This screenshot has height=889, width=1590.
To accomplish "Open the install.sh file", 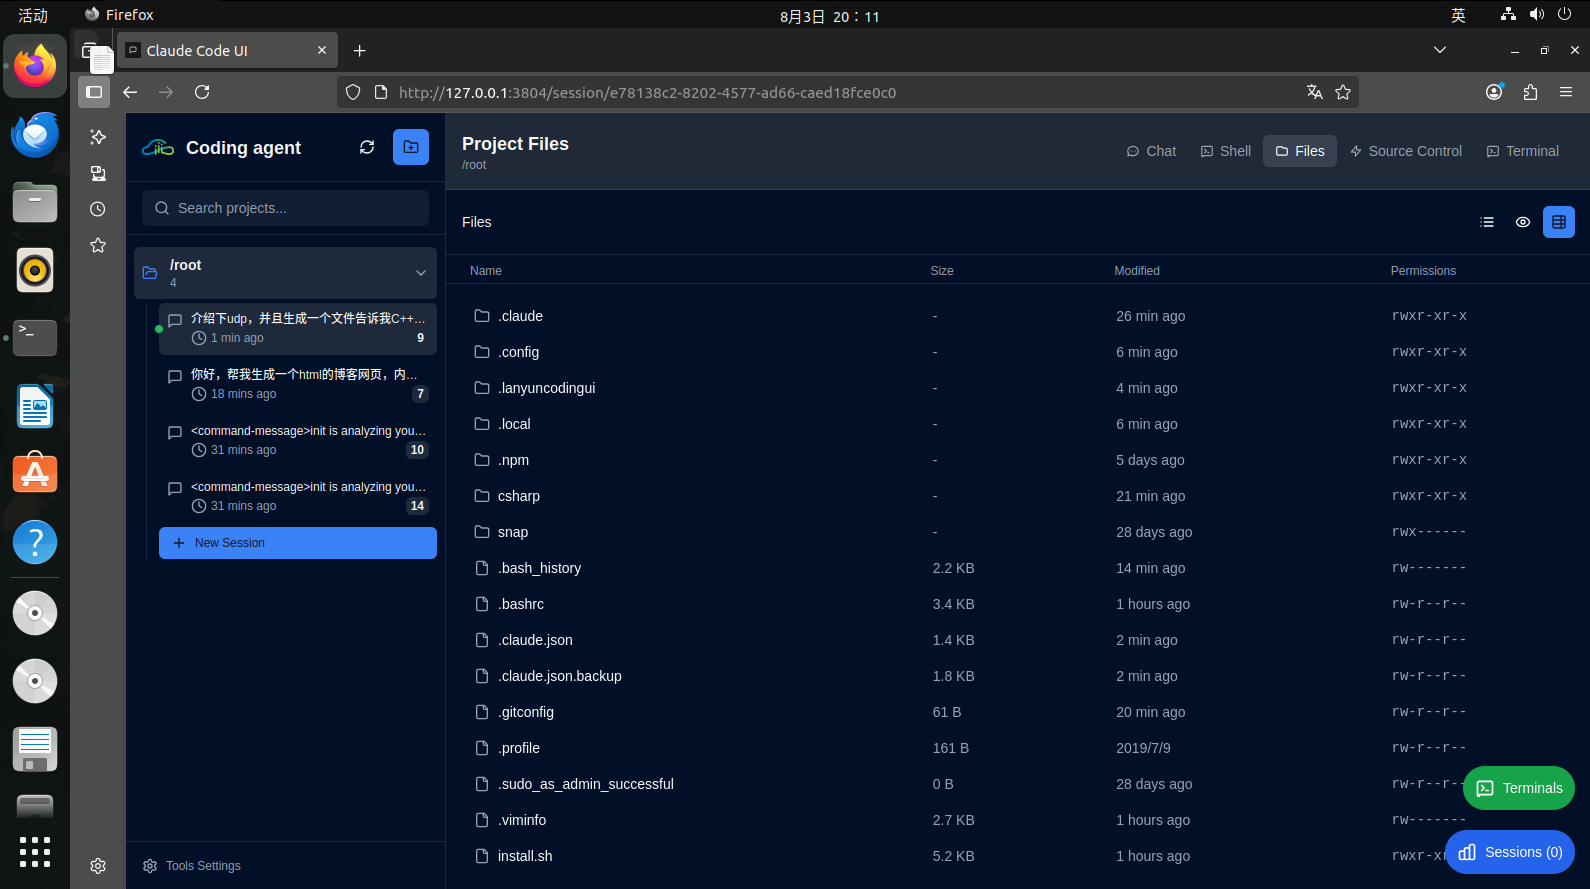I will 524,856.
